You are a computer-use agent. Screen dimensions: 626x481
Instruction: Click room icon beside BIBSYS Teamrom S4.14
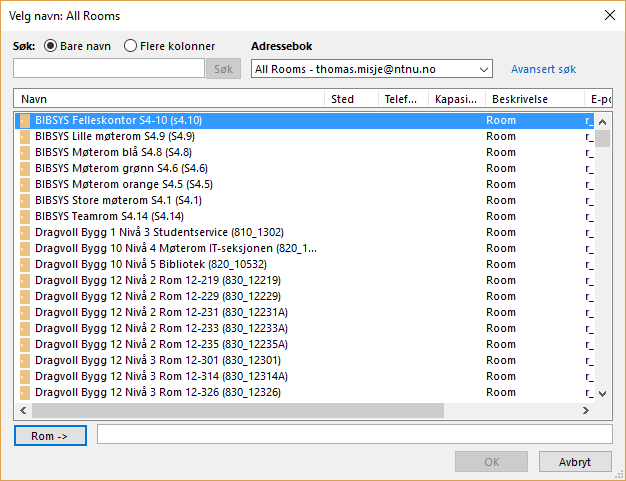(x=25, y=216)
